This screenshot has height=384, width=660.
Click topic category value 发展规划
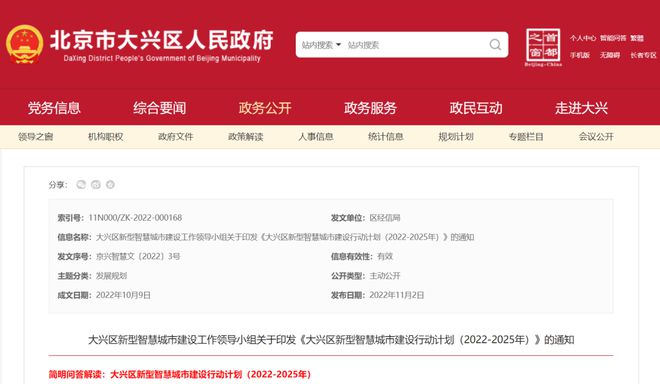(111, 276)
